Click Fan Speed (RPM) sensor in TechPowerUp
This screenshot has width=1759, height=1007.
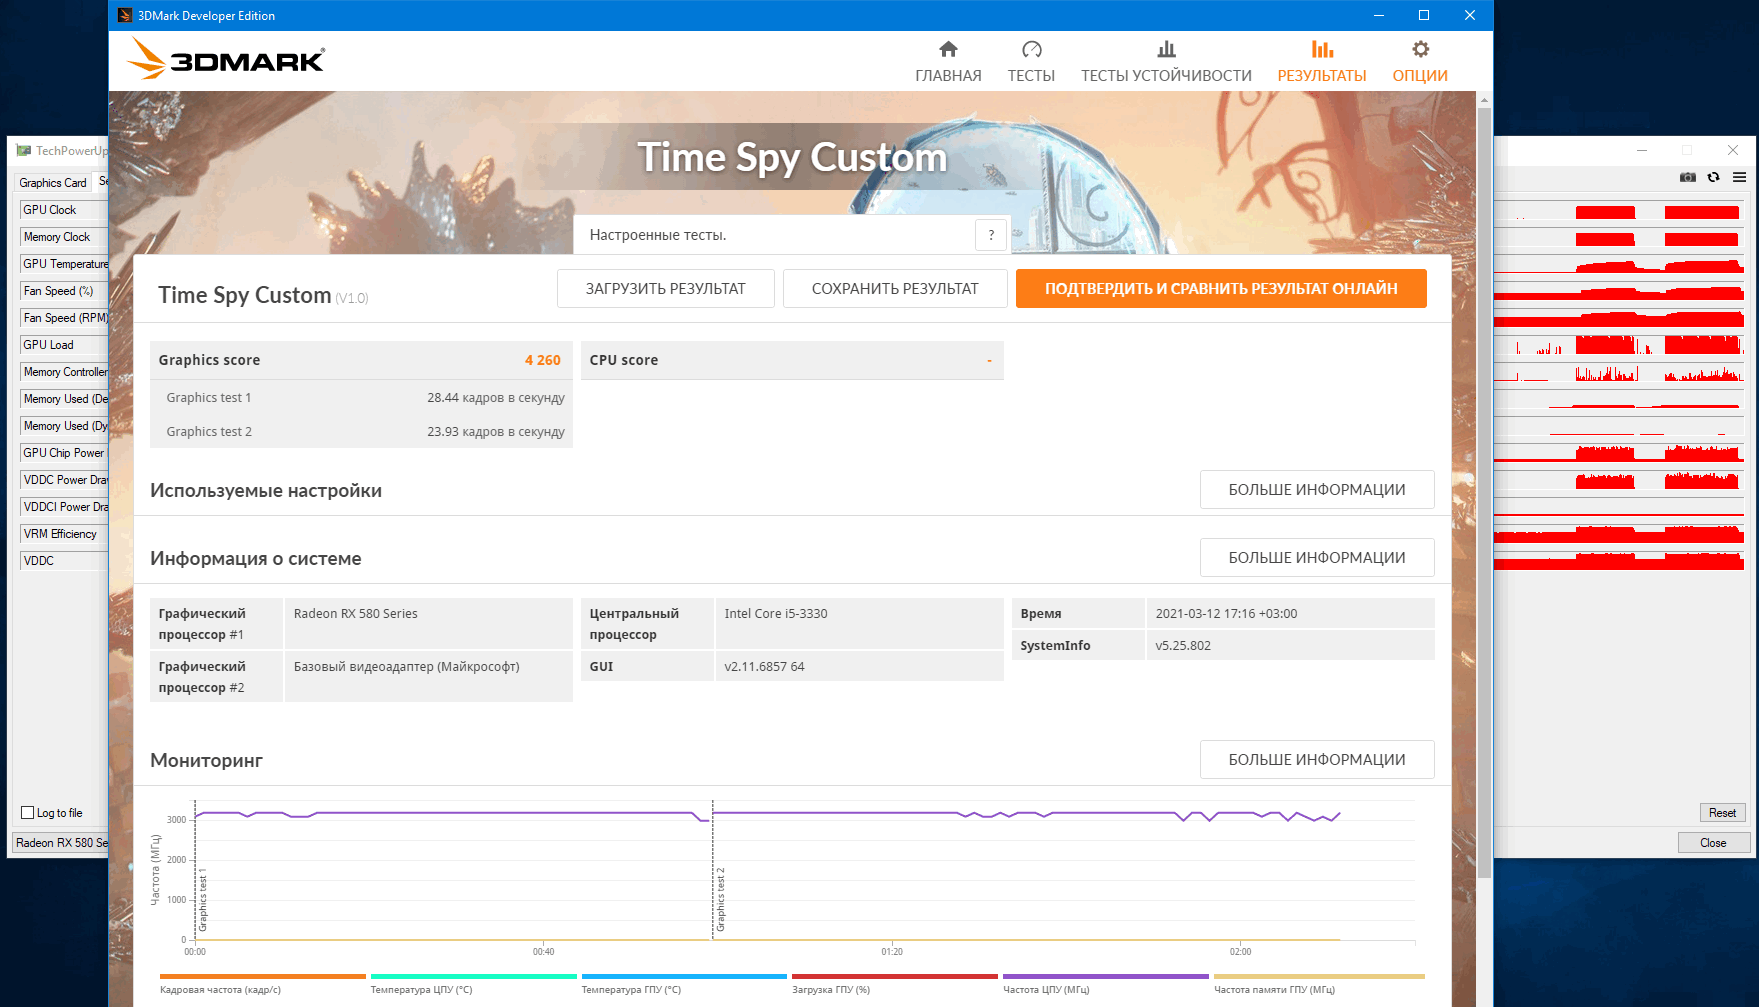pyautogui.click(x=64, y=318)
